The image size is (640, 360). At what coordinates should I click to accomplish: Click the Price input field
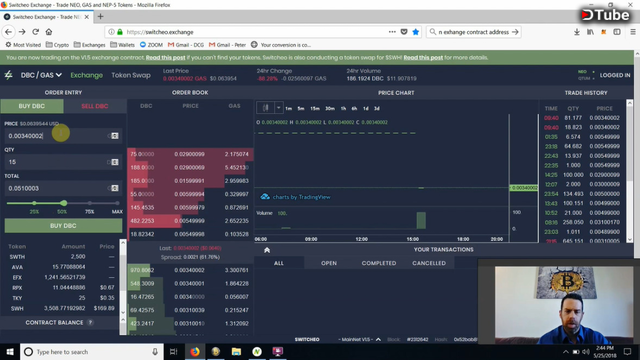[x=63, y=136]
